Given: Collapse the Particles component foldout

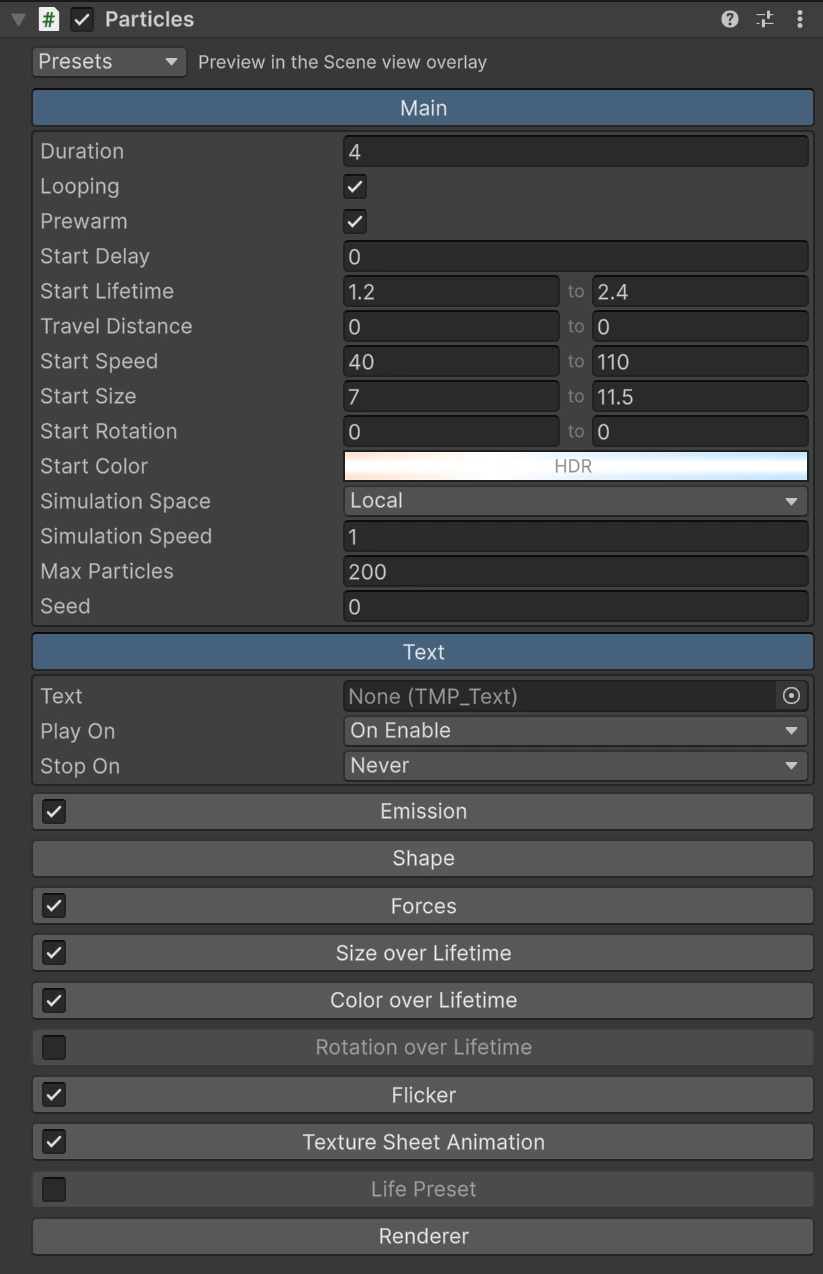Looking at the screenshot, I should pos(18,19).
